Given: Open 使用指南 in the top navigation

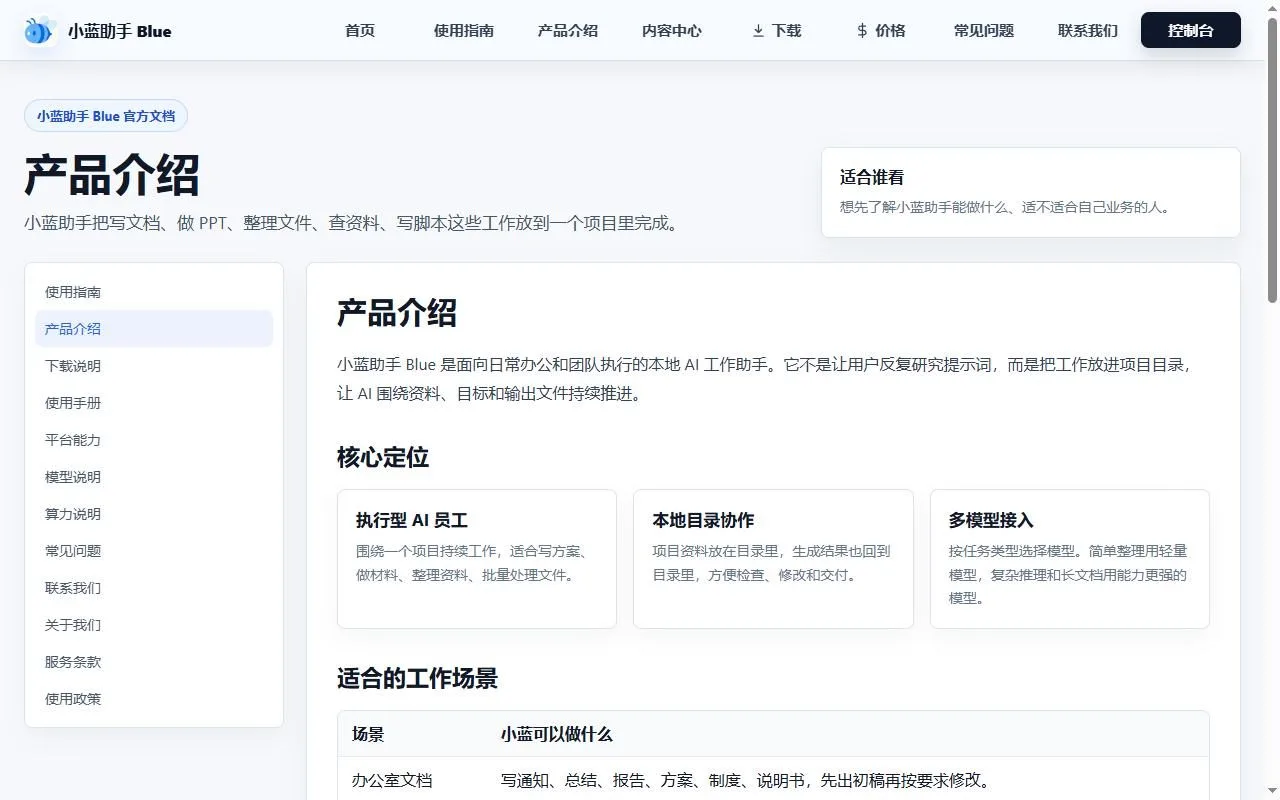Looking at the screenshot, I should [464, 31].
